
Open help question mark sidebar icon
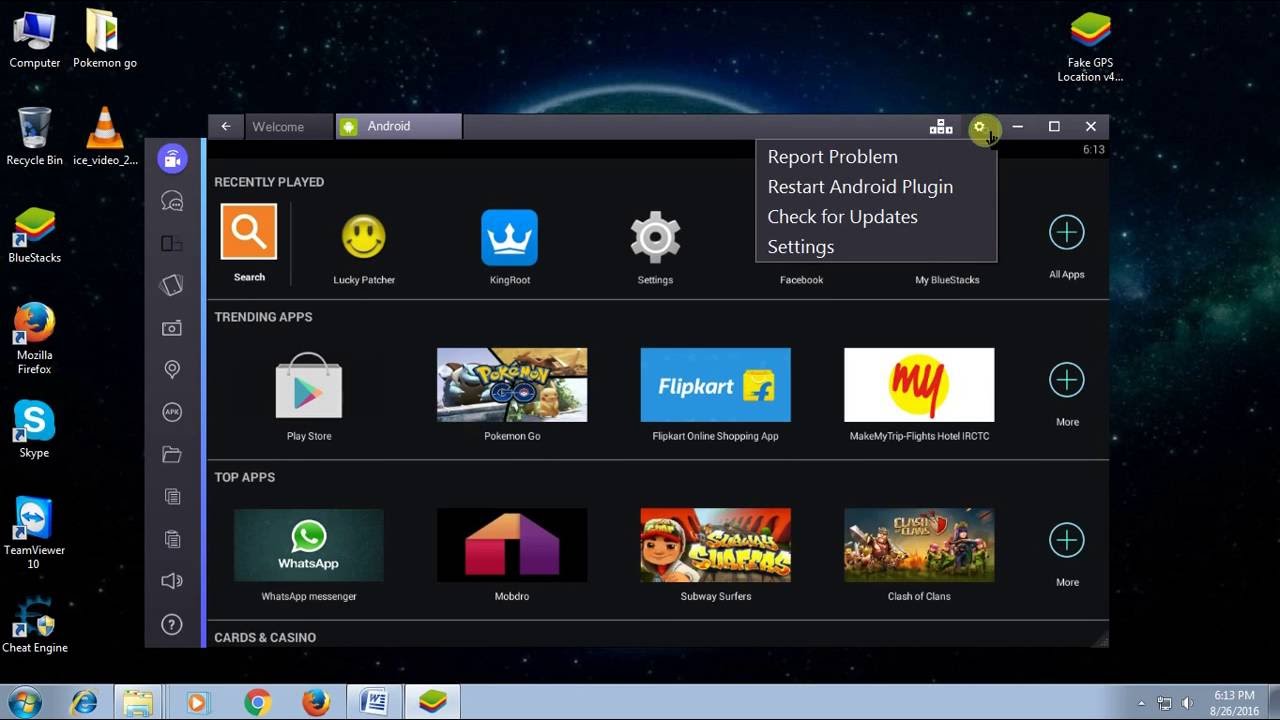(x=172, y=625)
